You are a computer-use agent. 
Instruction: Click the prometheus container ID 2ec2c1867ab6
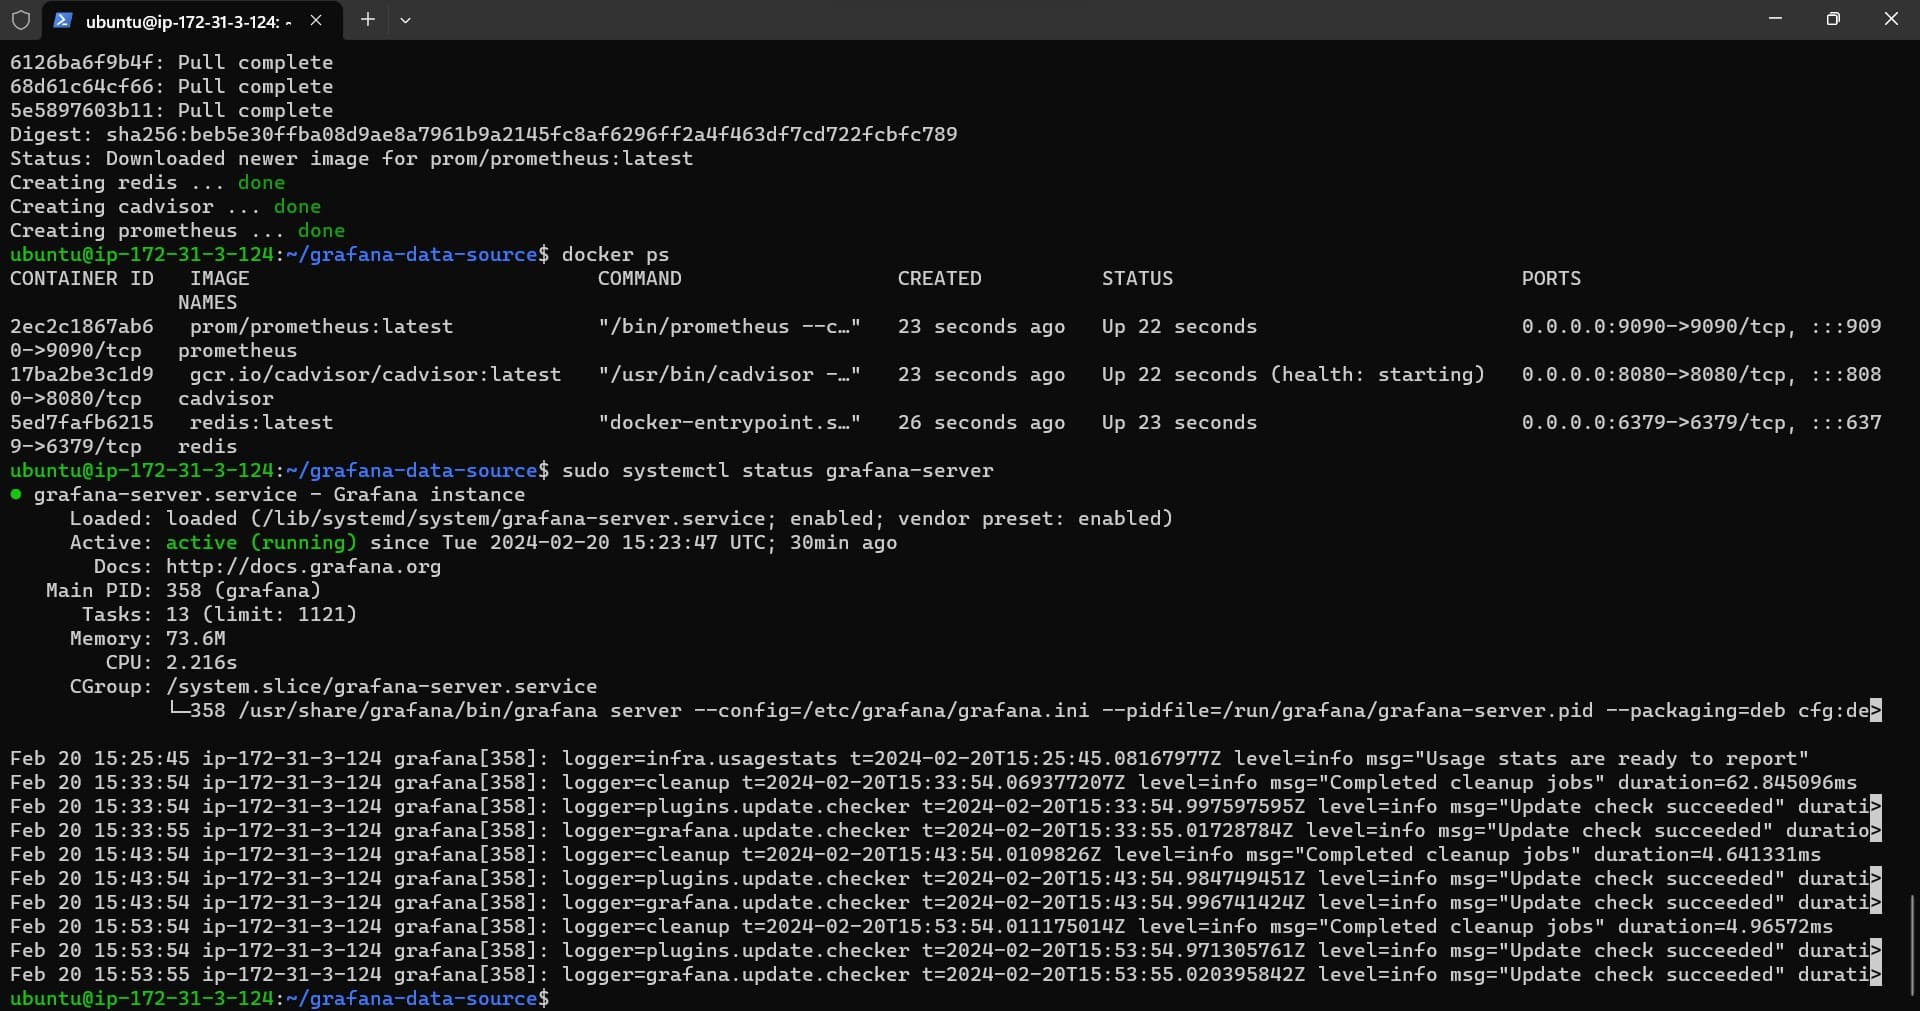click(x=82, y=327)
